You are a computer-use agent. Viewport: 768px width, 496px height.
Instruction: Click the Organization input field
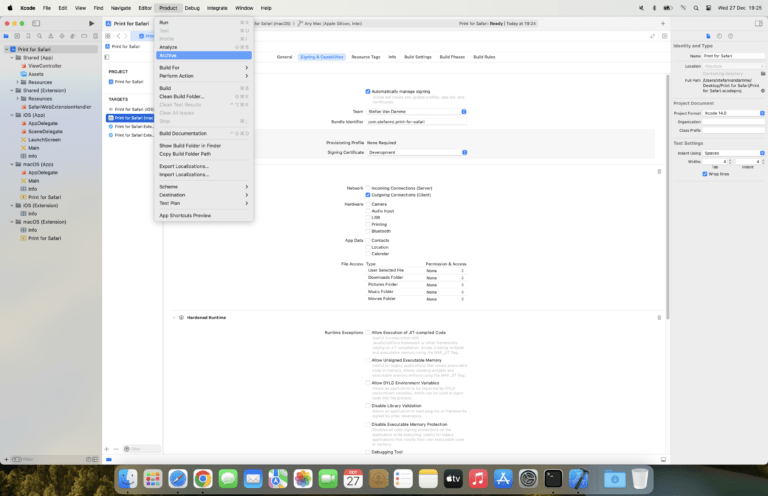[x=734, y=122]
